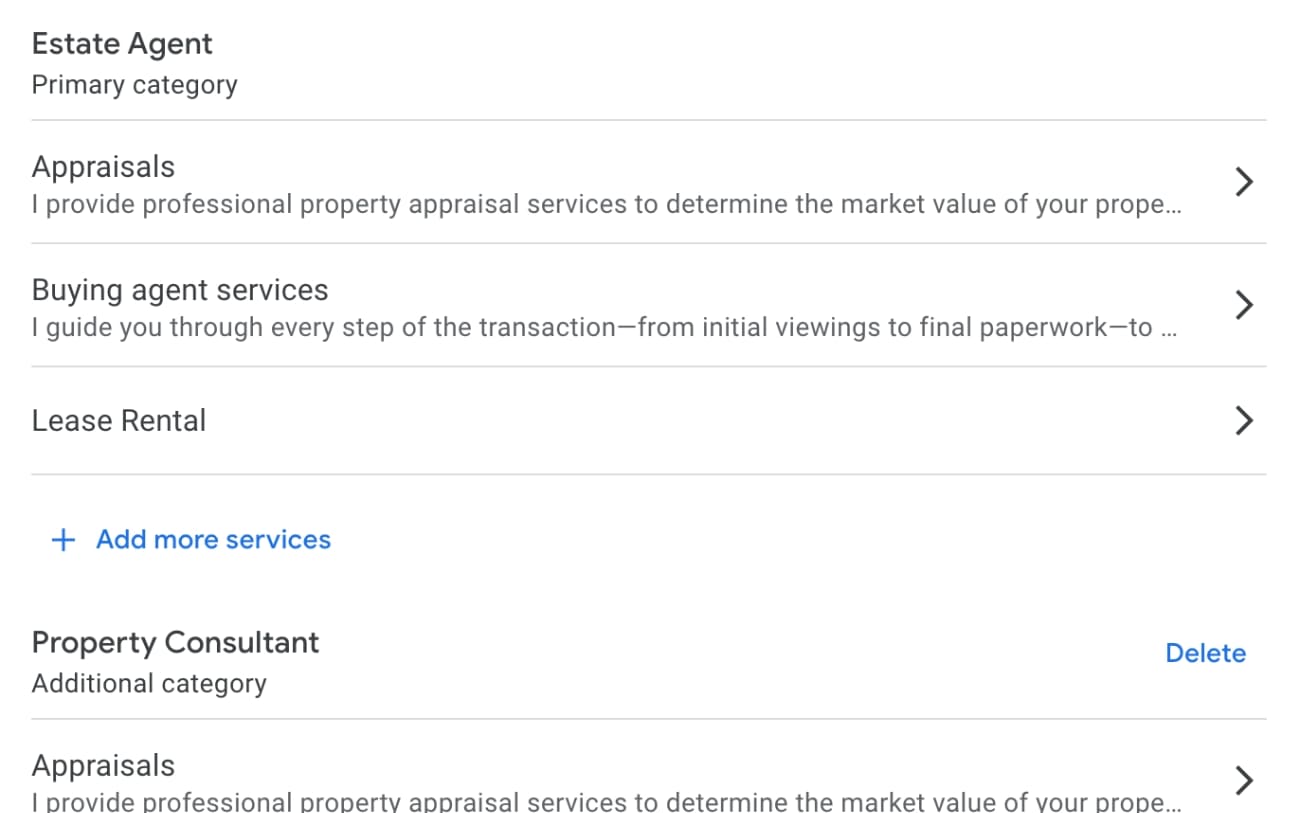Expand Appraisals chevron under Estate Agent

pyautogui.click(x=1244, y=182)
